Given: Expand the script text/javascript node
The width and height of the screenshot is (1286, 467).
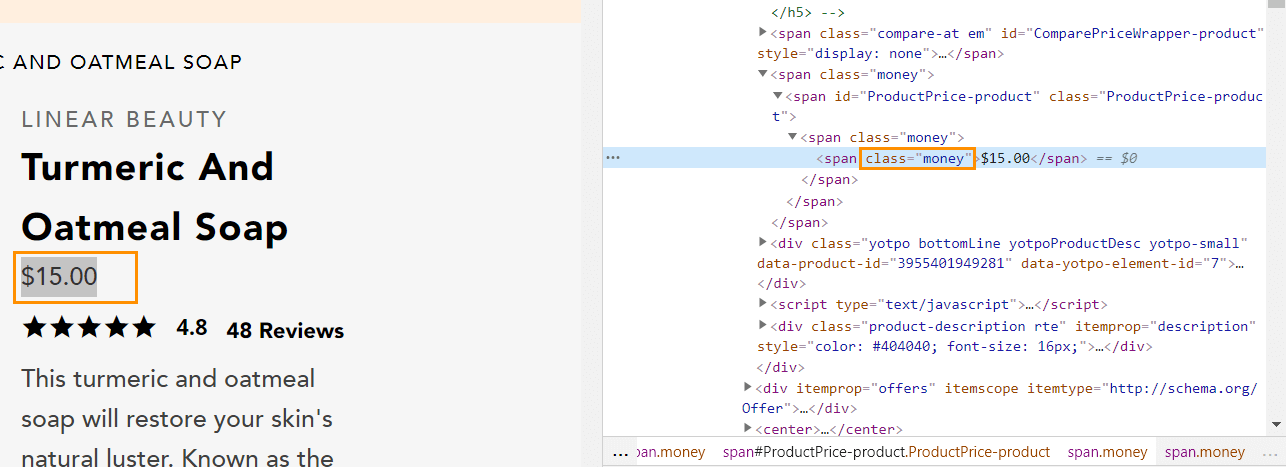Looking at the screenshot, I should (x=763, y=304).
